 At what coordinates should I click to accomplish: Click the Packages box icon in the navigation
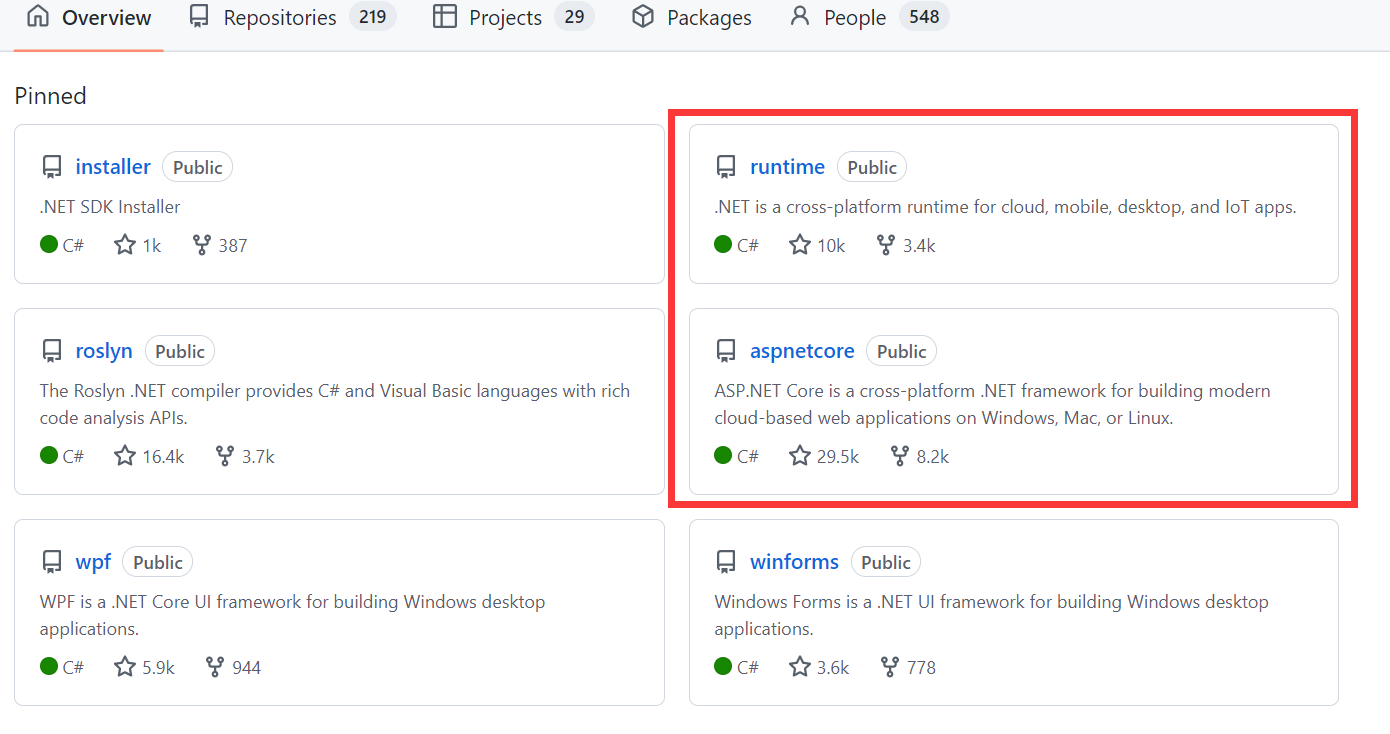tap(642, 16)
